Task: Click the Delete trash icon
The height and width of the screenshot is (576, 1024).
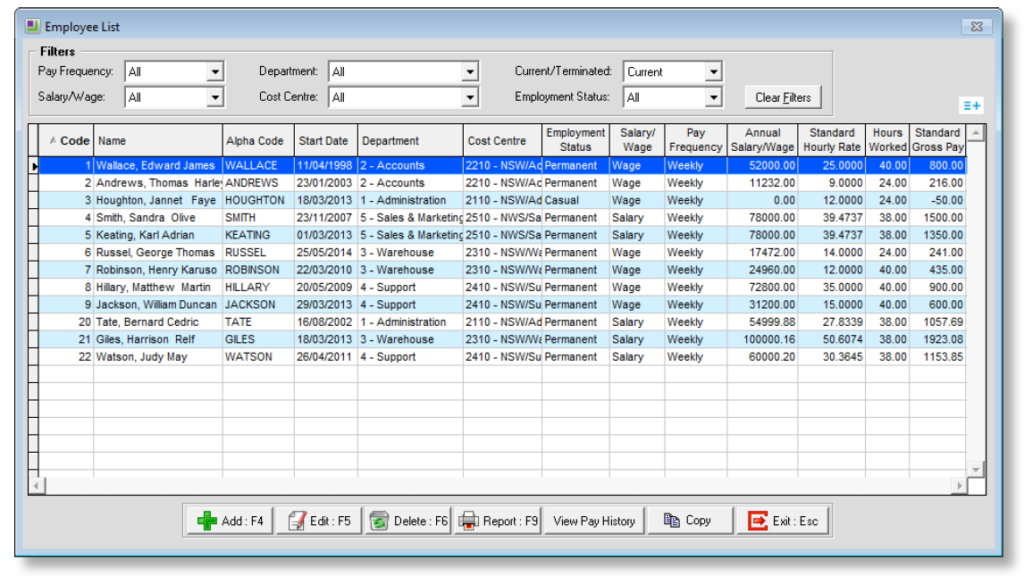Action: pyautogui.click(x=378, y=519)
